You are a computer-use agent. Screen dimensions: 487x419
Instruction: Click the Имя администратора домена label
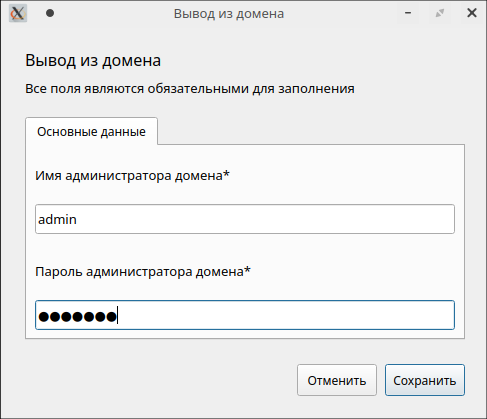tap(132, 175)
